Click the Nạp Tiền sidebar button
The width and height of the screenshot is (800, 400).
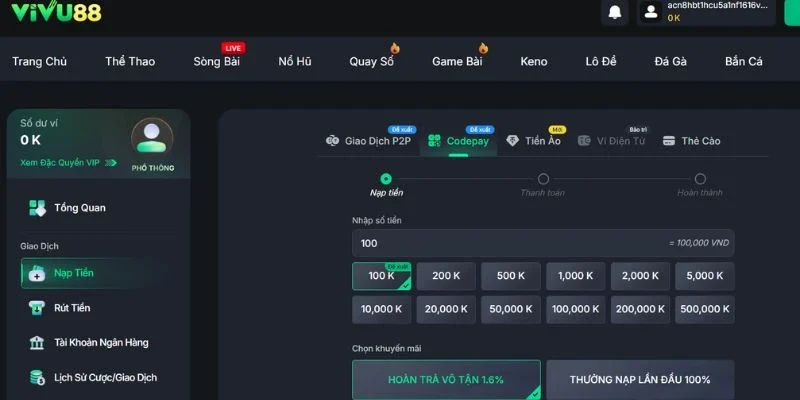[x=74, y=273]
